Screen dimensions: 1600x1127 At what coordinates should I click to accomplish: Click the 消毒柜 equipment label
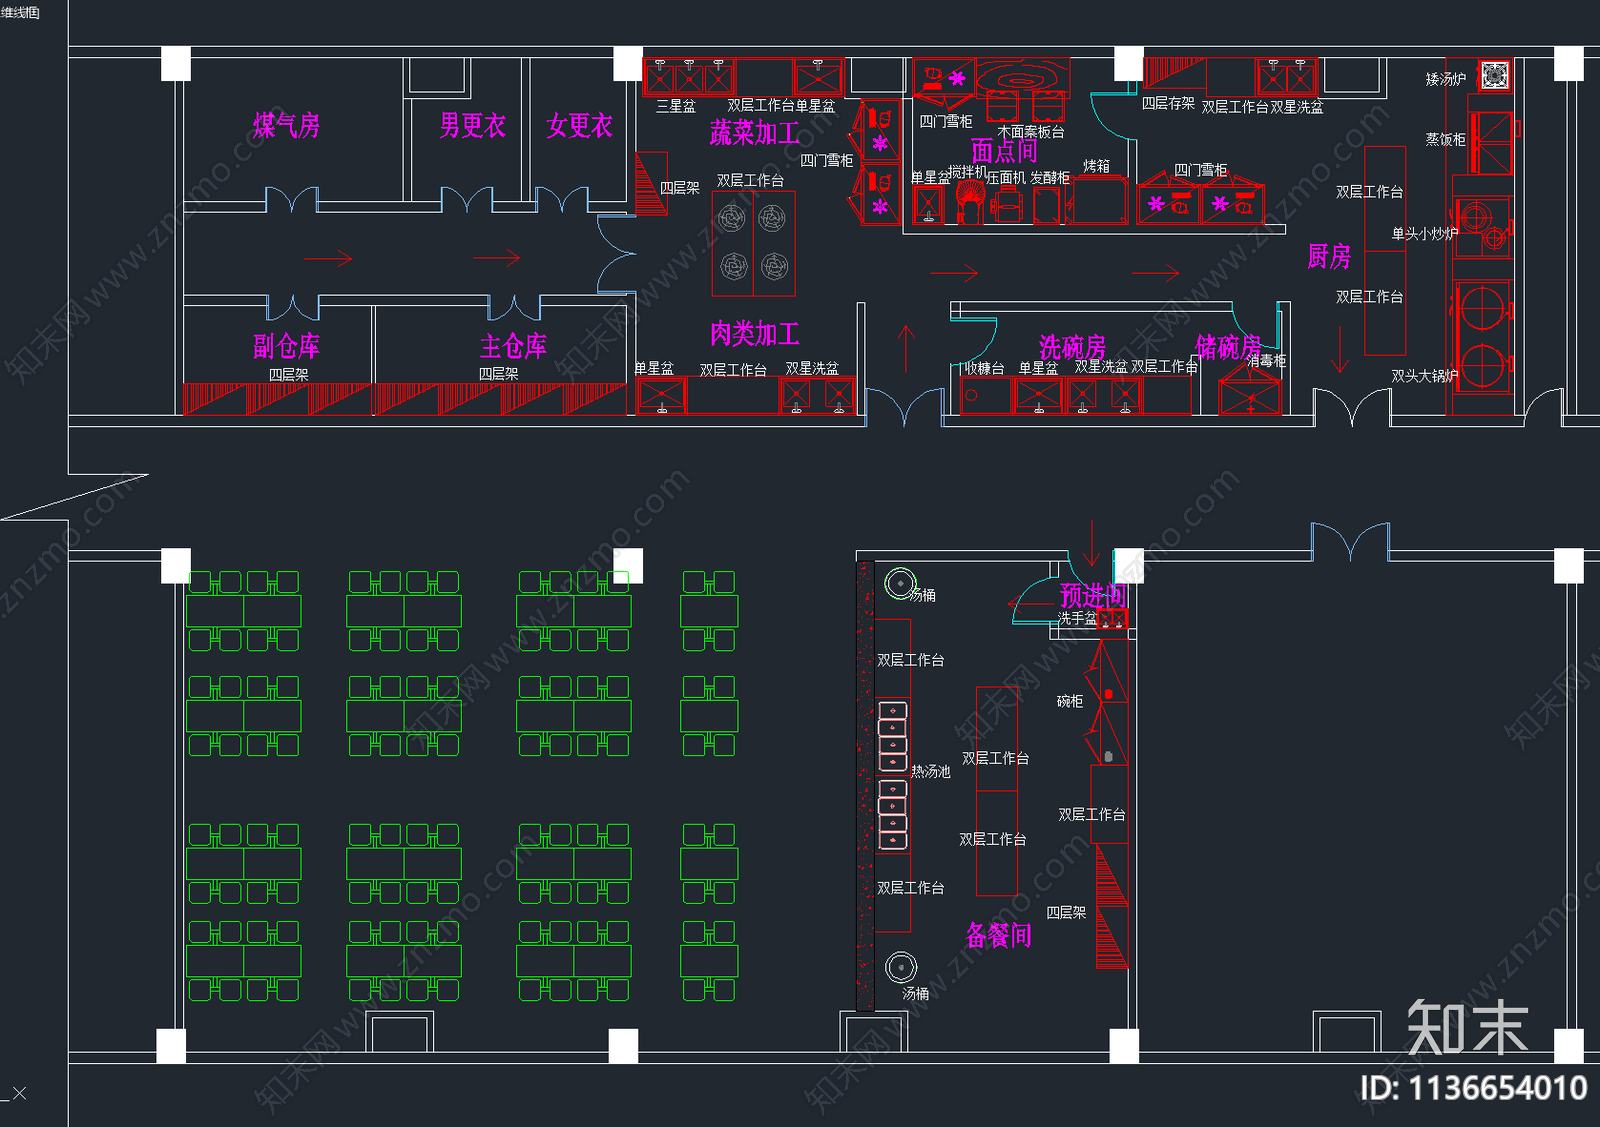coord(1267,361)
